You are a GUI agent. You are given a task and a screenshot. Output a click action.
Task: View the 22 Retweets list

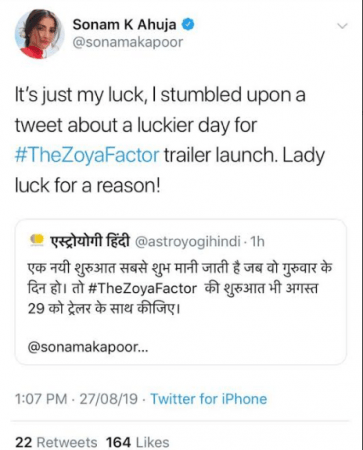[56, 442]
